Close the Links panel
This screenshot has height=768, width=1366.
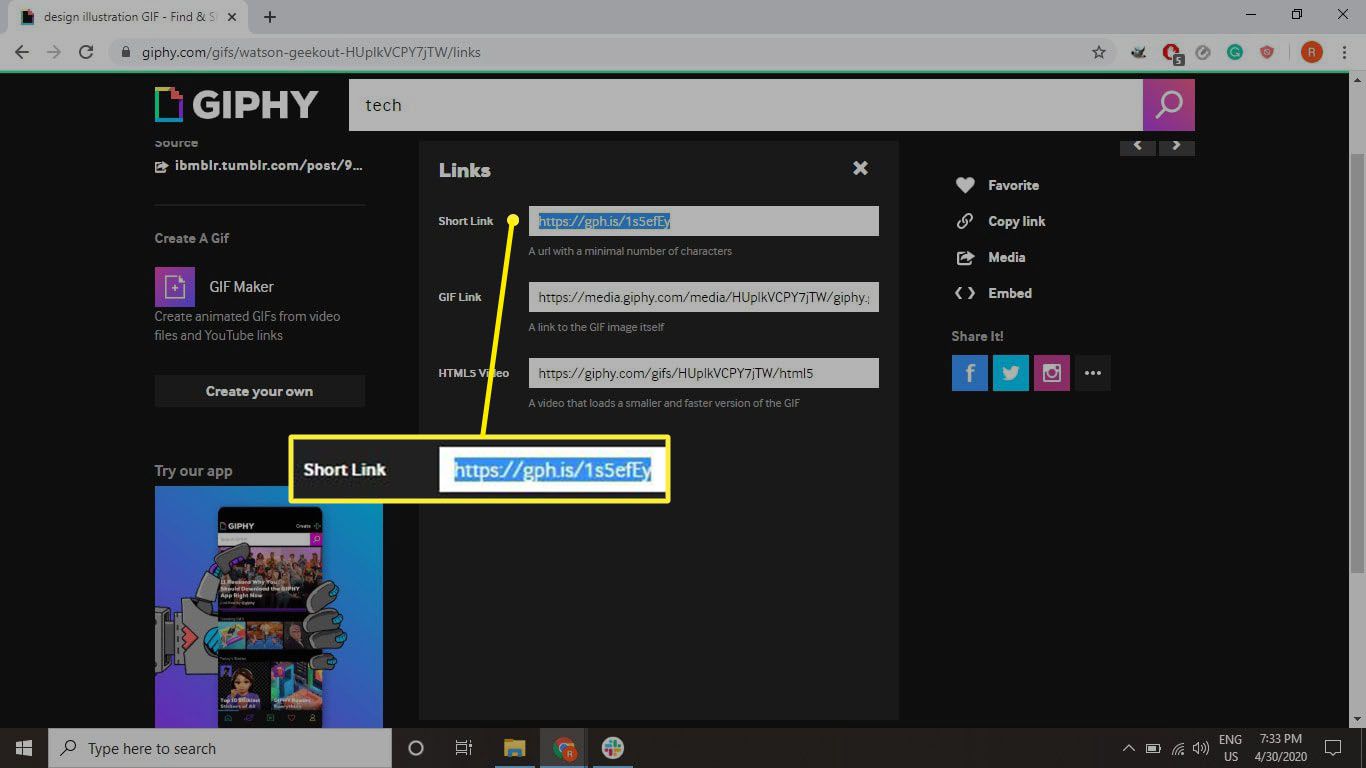coord(860,168)
